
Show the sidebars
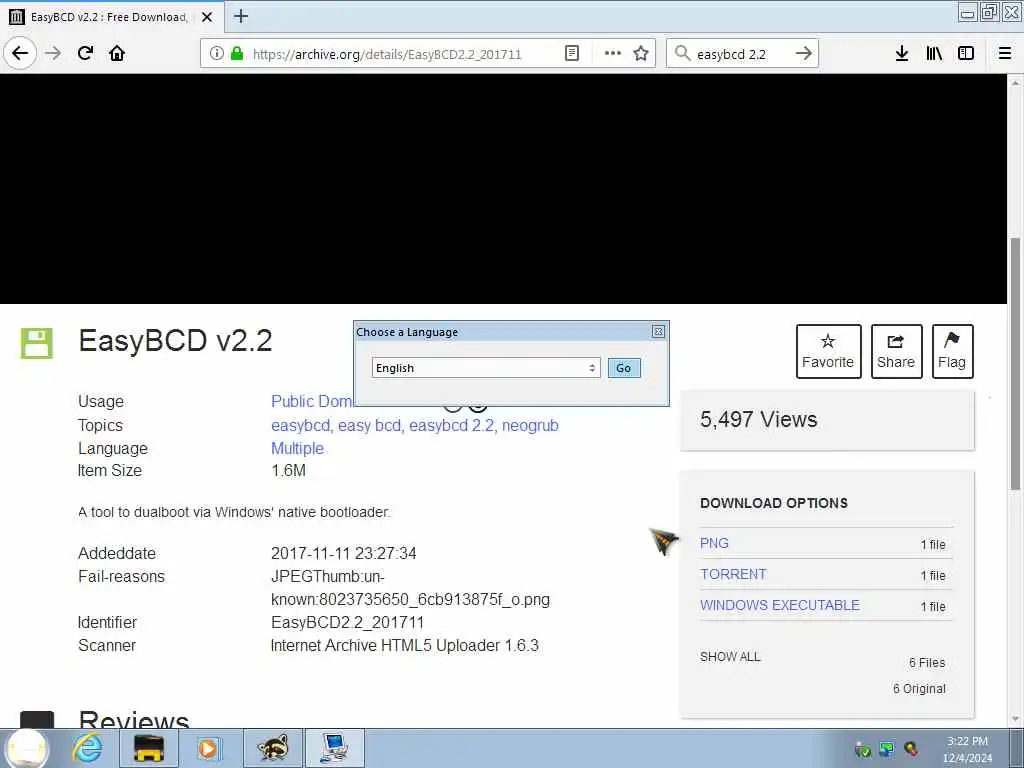pos(966,54)
